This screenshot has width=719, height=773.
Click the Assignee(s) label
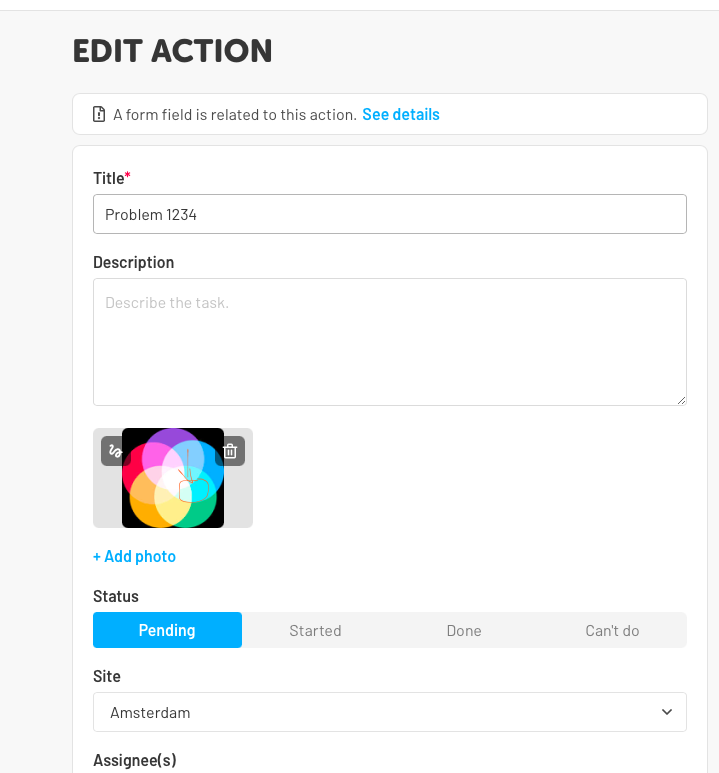[x=135, y=760]
